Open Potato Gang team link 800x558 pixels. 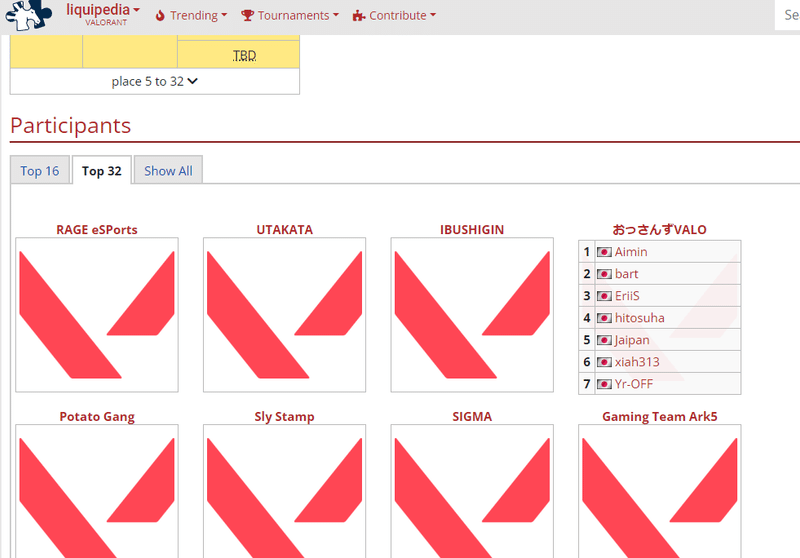click(x=97, y=417)
